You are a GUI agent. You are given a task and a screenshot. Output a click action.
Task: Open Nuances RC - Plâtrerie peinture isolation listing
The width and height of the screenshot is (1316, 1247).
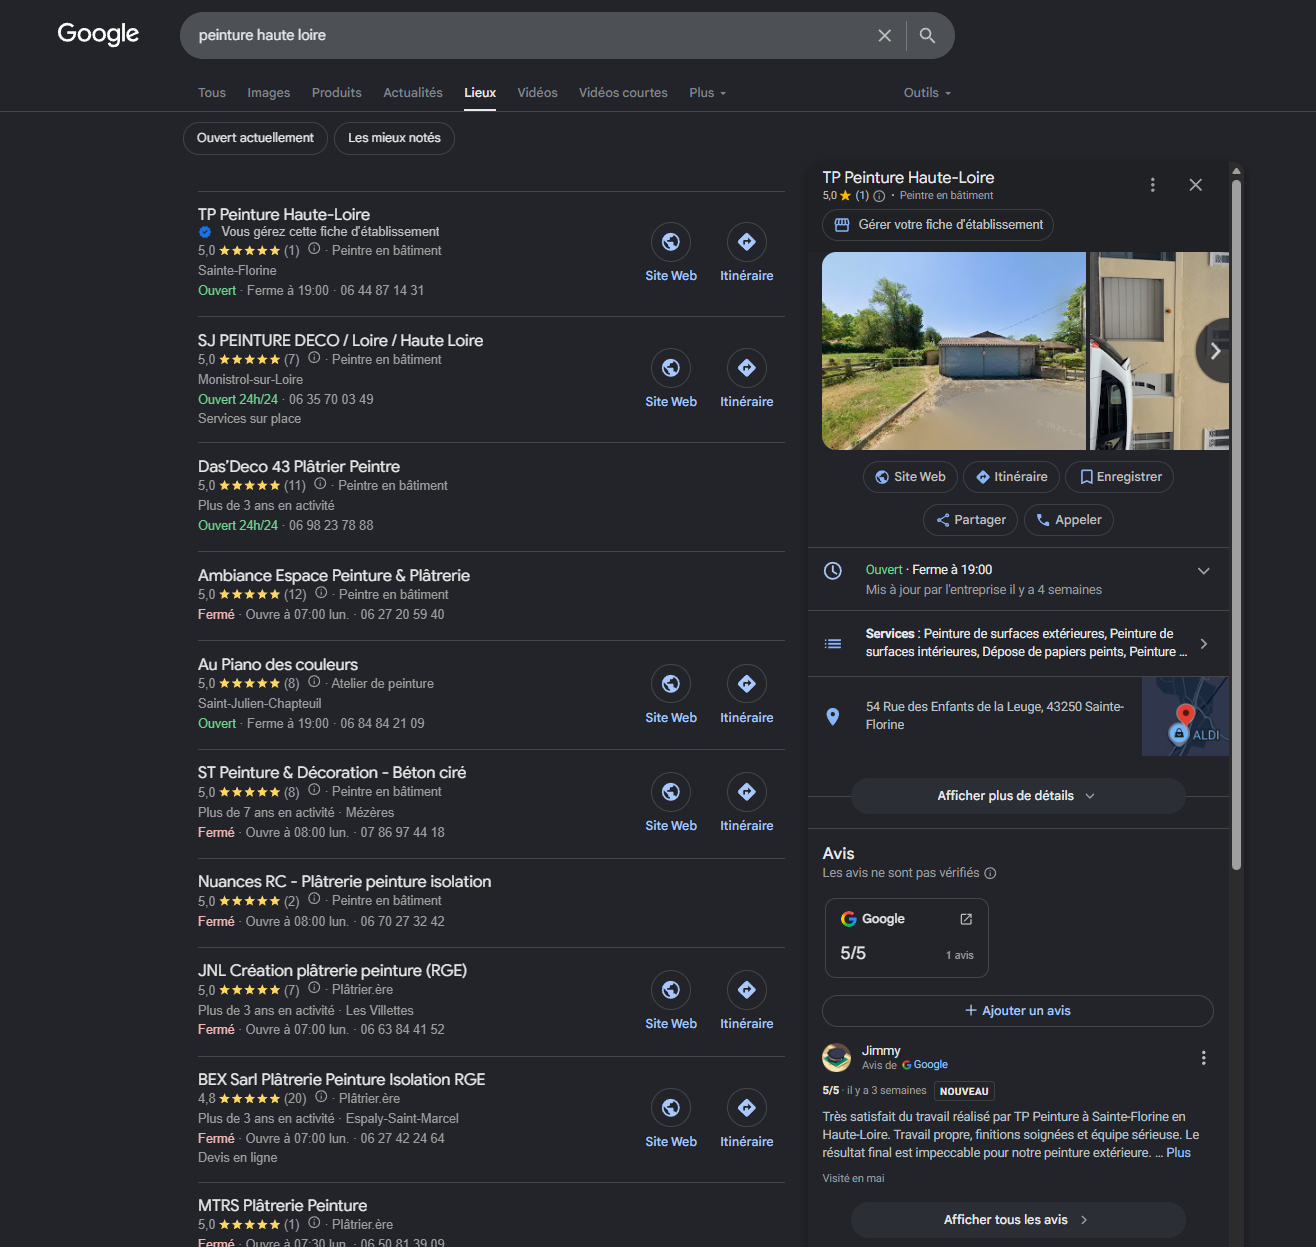point(345,882)
